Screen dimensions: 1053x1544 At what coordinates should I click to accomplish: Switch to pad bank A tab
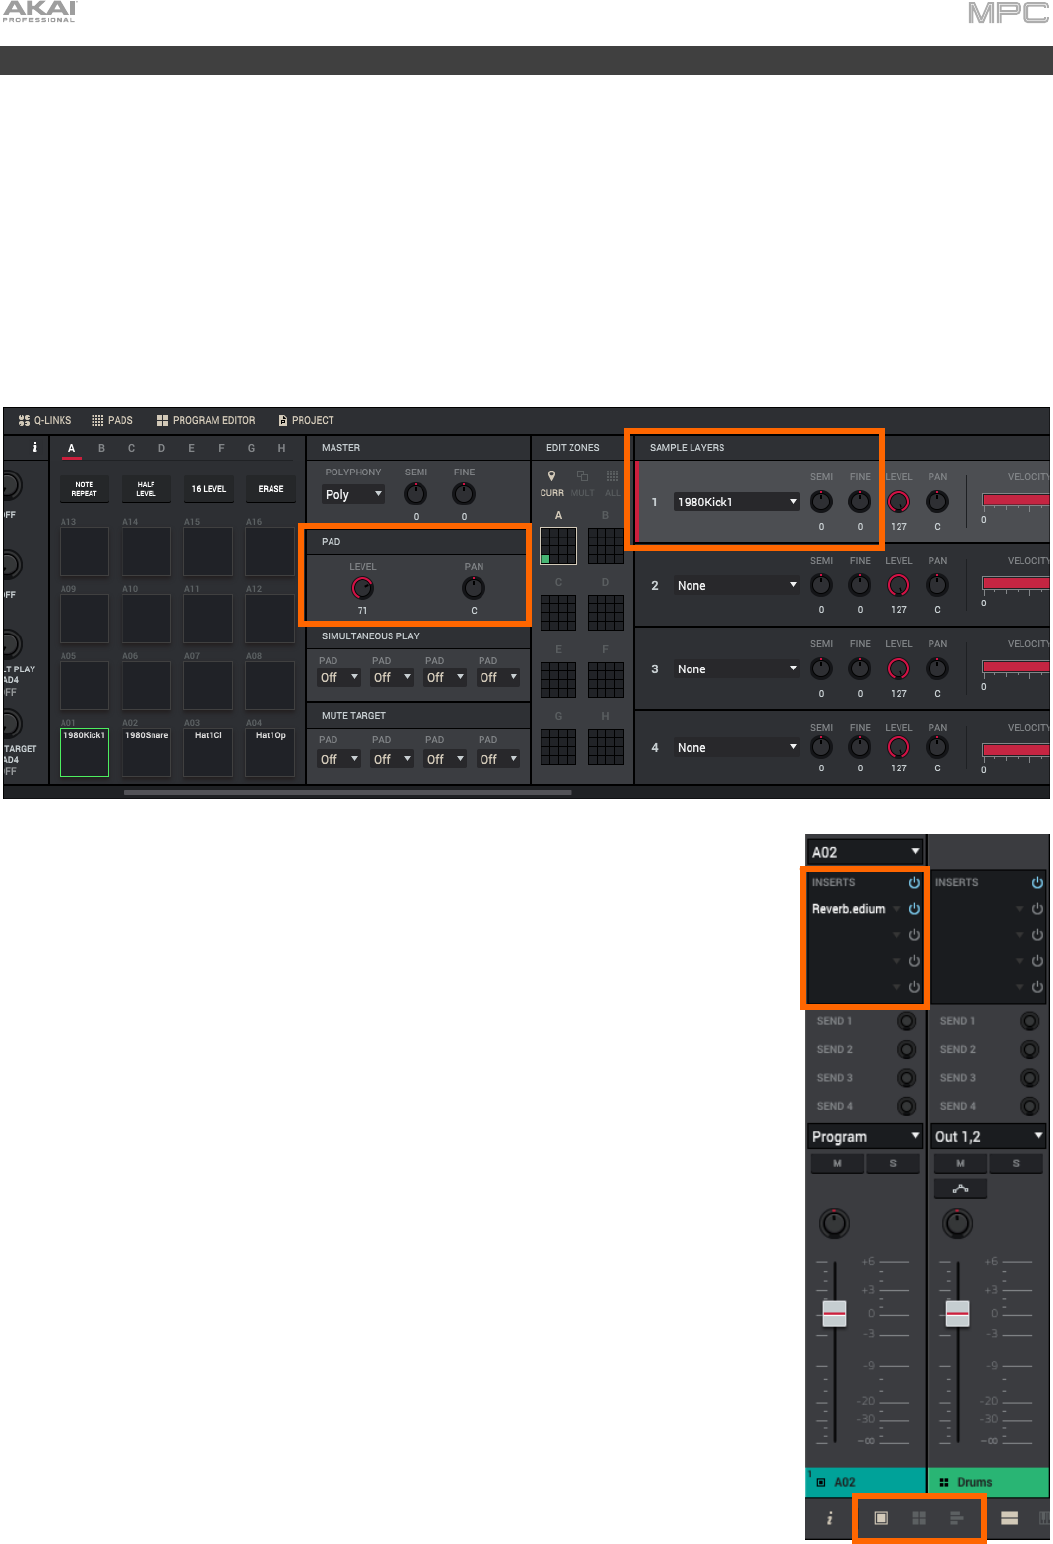(x=71, y=448)
